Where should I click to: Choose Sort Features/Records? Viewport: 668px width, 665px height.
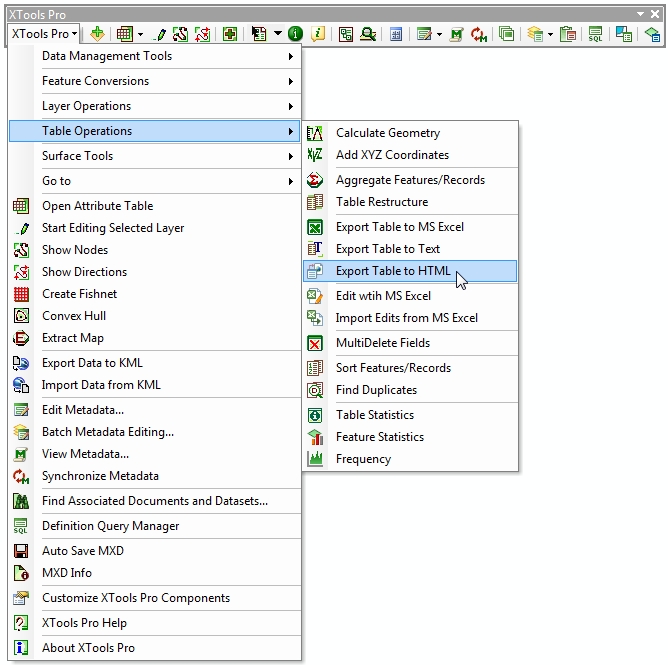coord(410,368)
